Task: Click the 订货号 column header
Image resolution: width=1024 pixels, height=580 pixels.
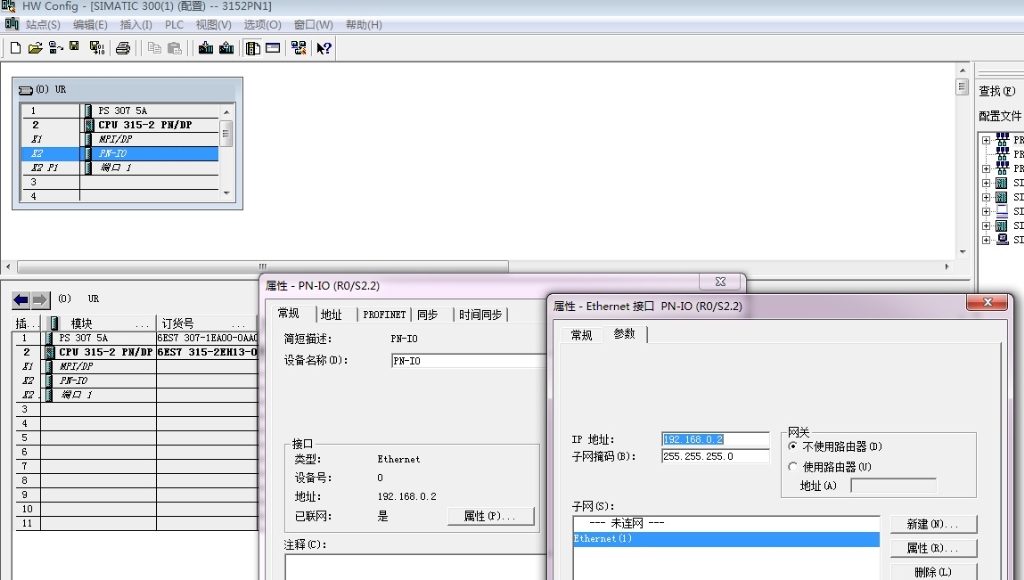Action: point(208,323)
